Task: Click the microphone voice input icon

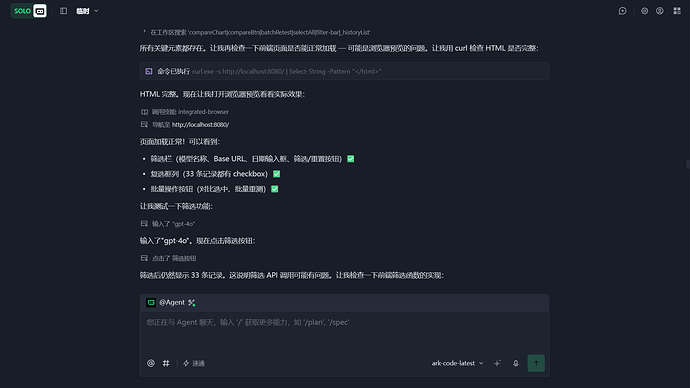Action: (x=516, y=363)
